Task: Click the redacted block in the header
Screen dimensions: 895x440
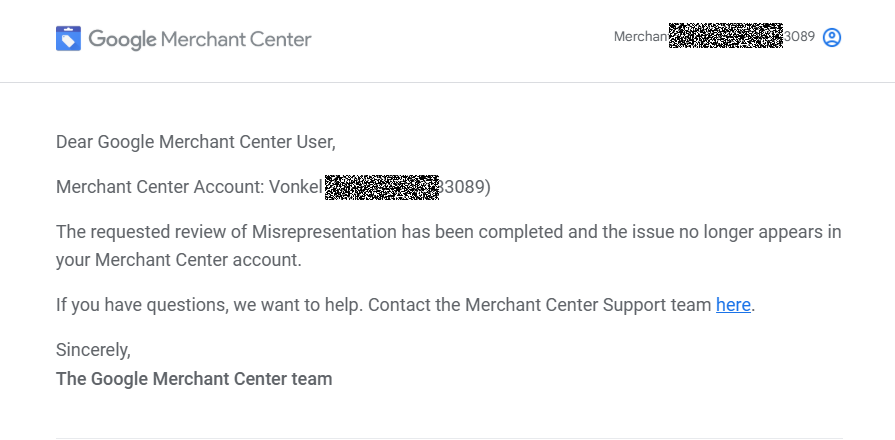Action: click(x=725, y=35)
